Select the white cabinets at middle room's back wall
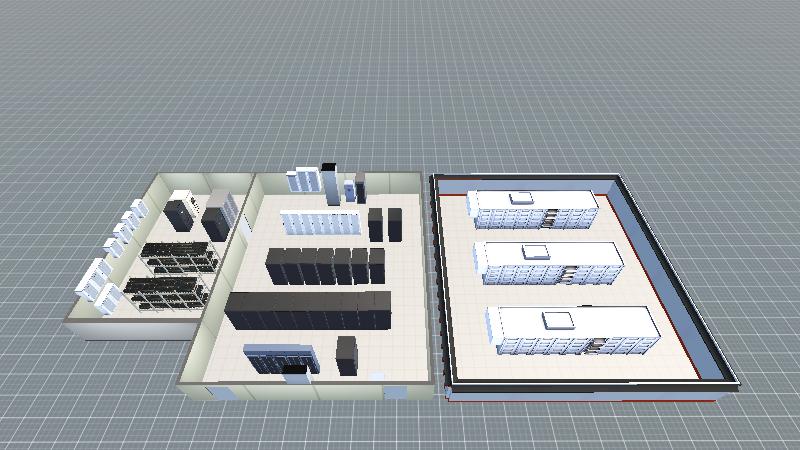This screenshot has height=450, width=800. [x=306, y=181]
